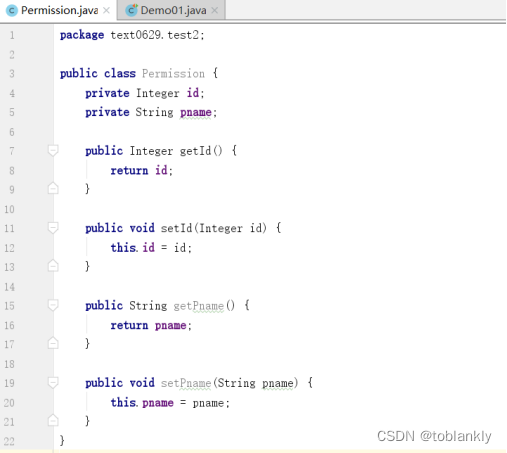Click 'Integer' type on line 4
The height and width of the screenshot is (453, 507).
[x=158, y=93]
